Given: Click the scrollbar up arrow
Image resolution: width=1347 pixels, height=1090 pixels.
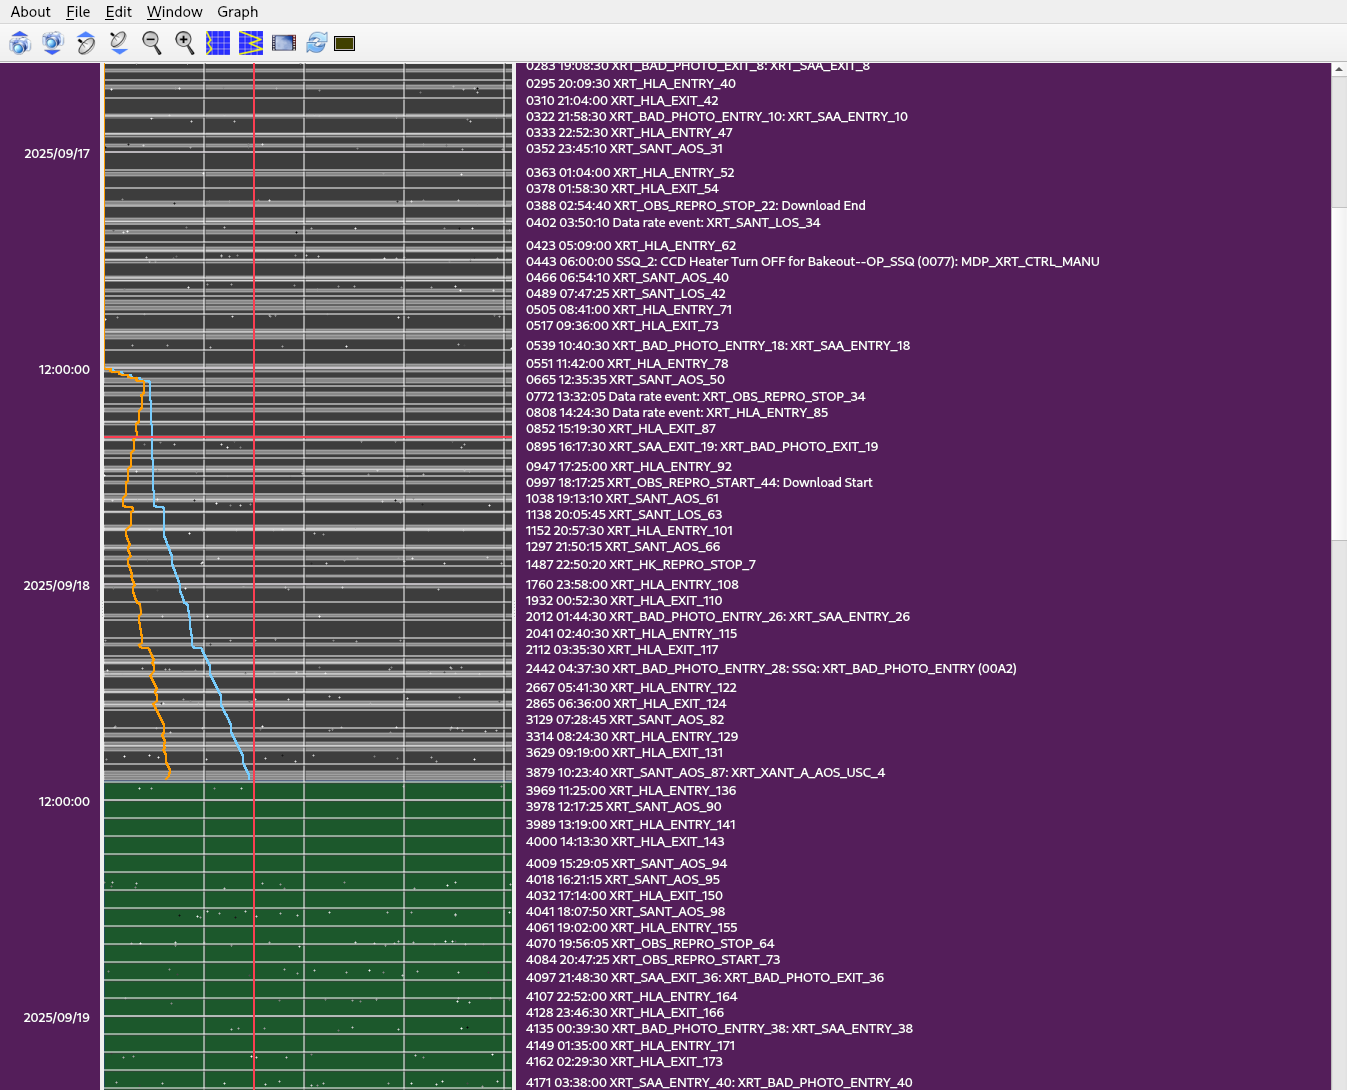Looking at the screenshot, I should [x=1339, y=70].
